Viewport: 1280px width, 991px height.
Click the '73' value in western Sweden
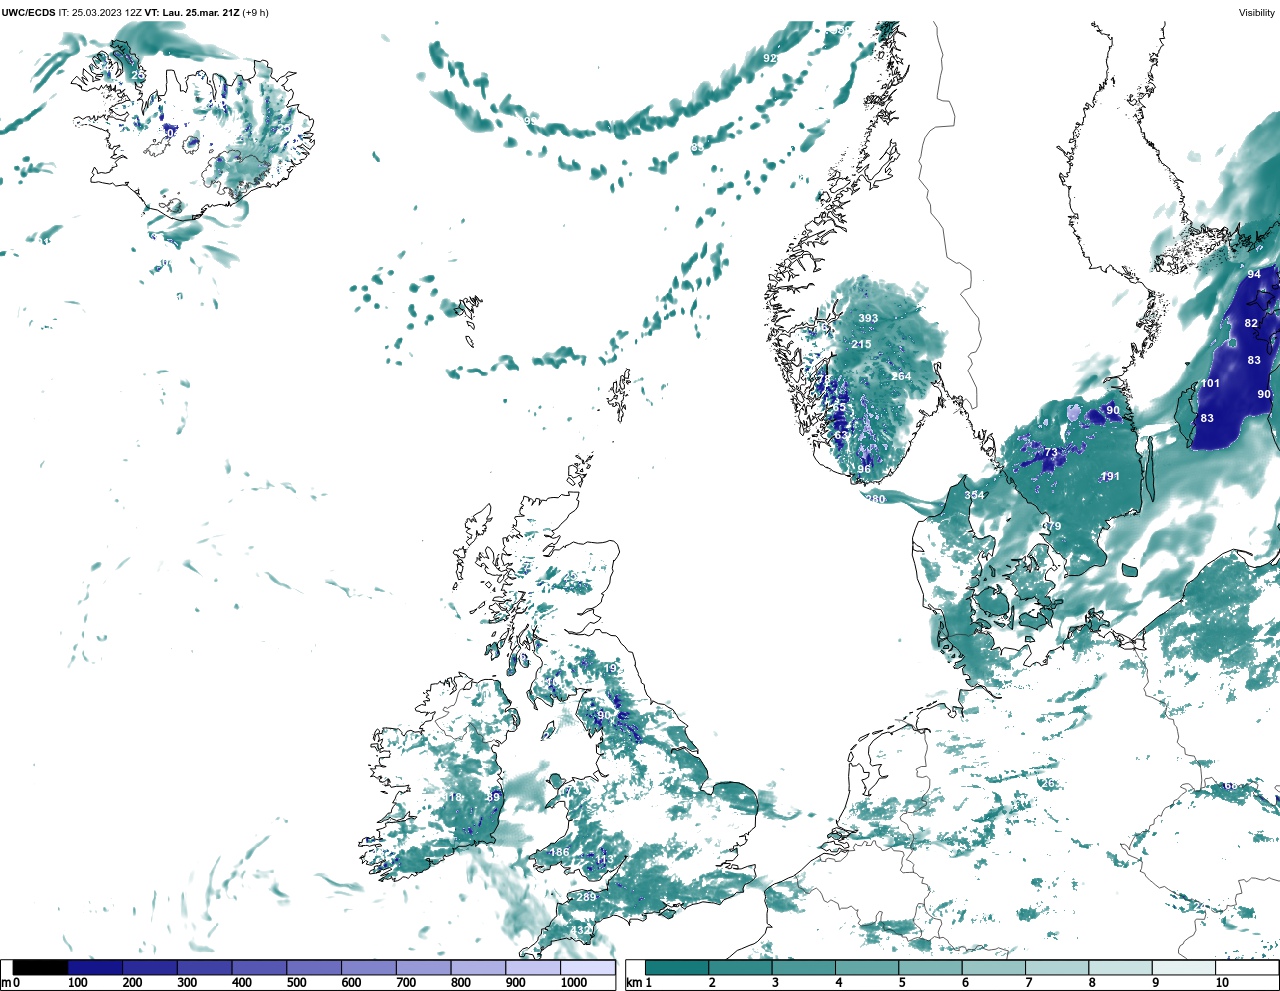1051,453
